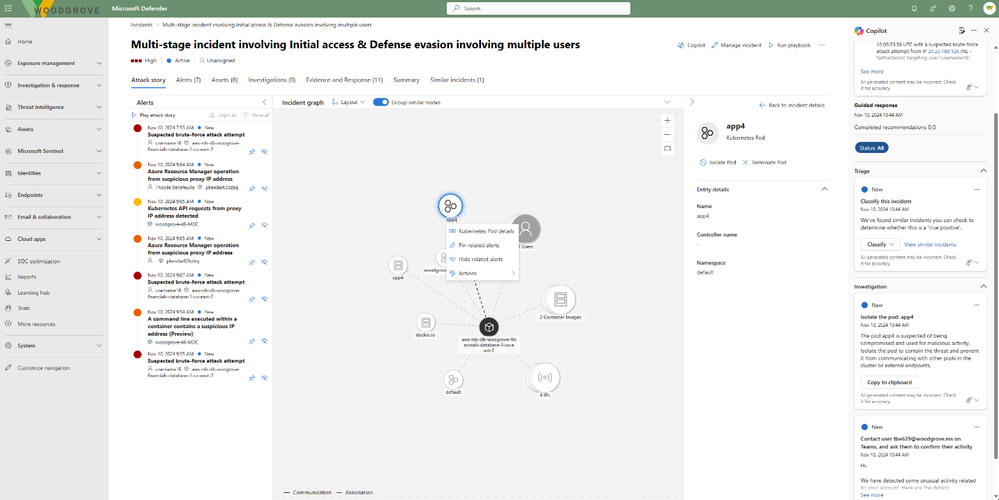
Task: Open more options on Contact user card
Action: tap(976, 427)
